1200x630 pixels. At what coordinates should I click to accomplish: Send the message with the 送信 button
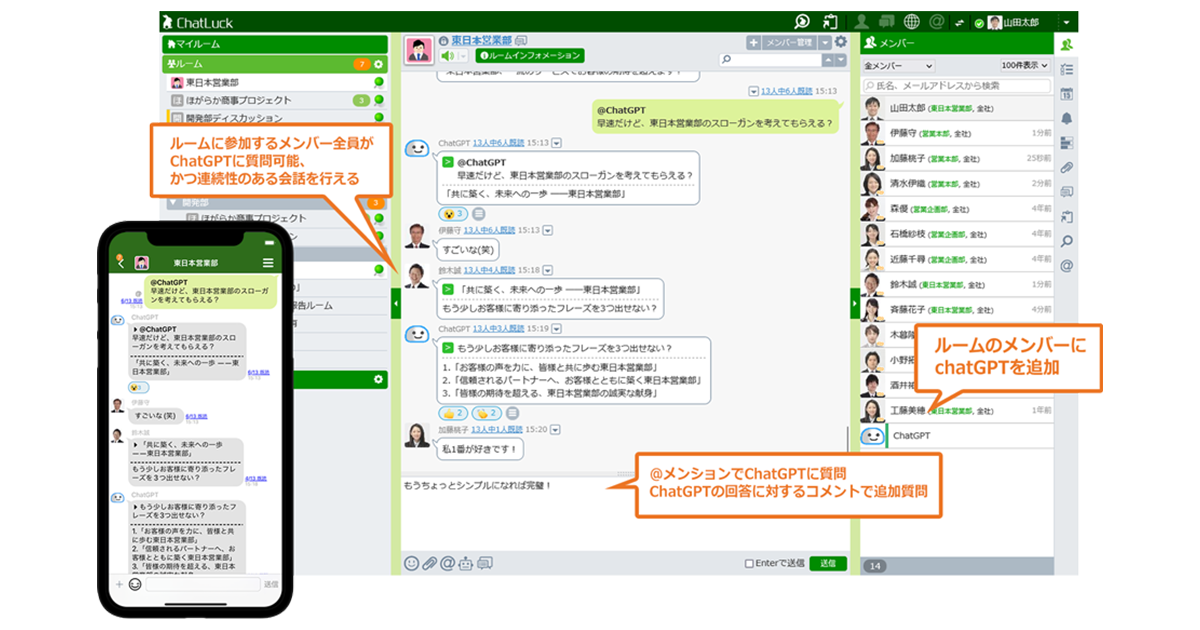click(x=827, y=564)
